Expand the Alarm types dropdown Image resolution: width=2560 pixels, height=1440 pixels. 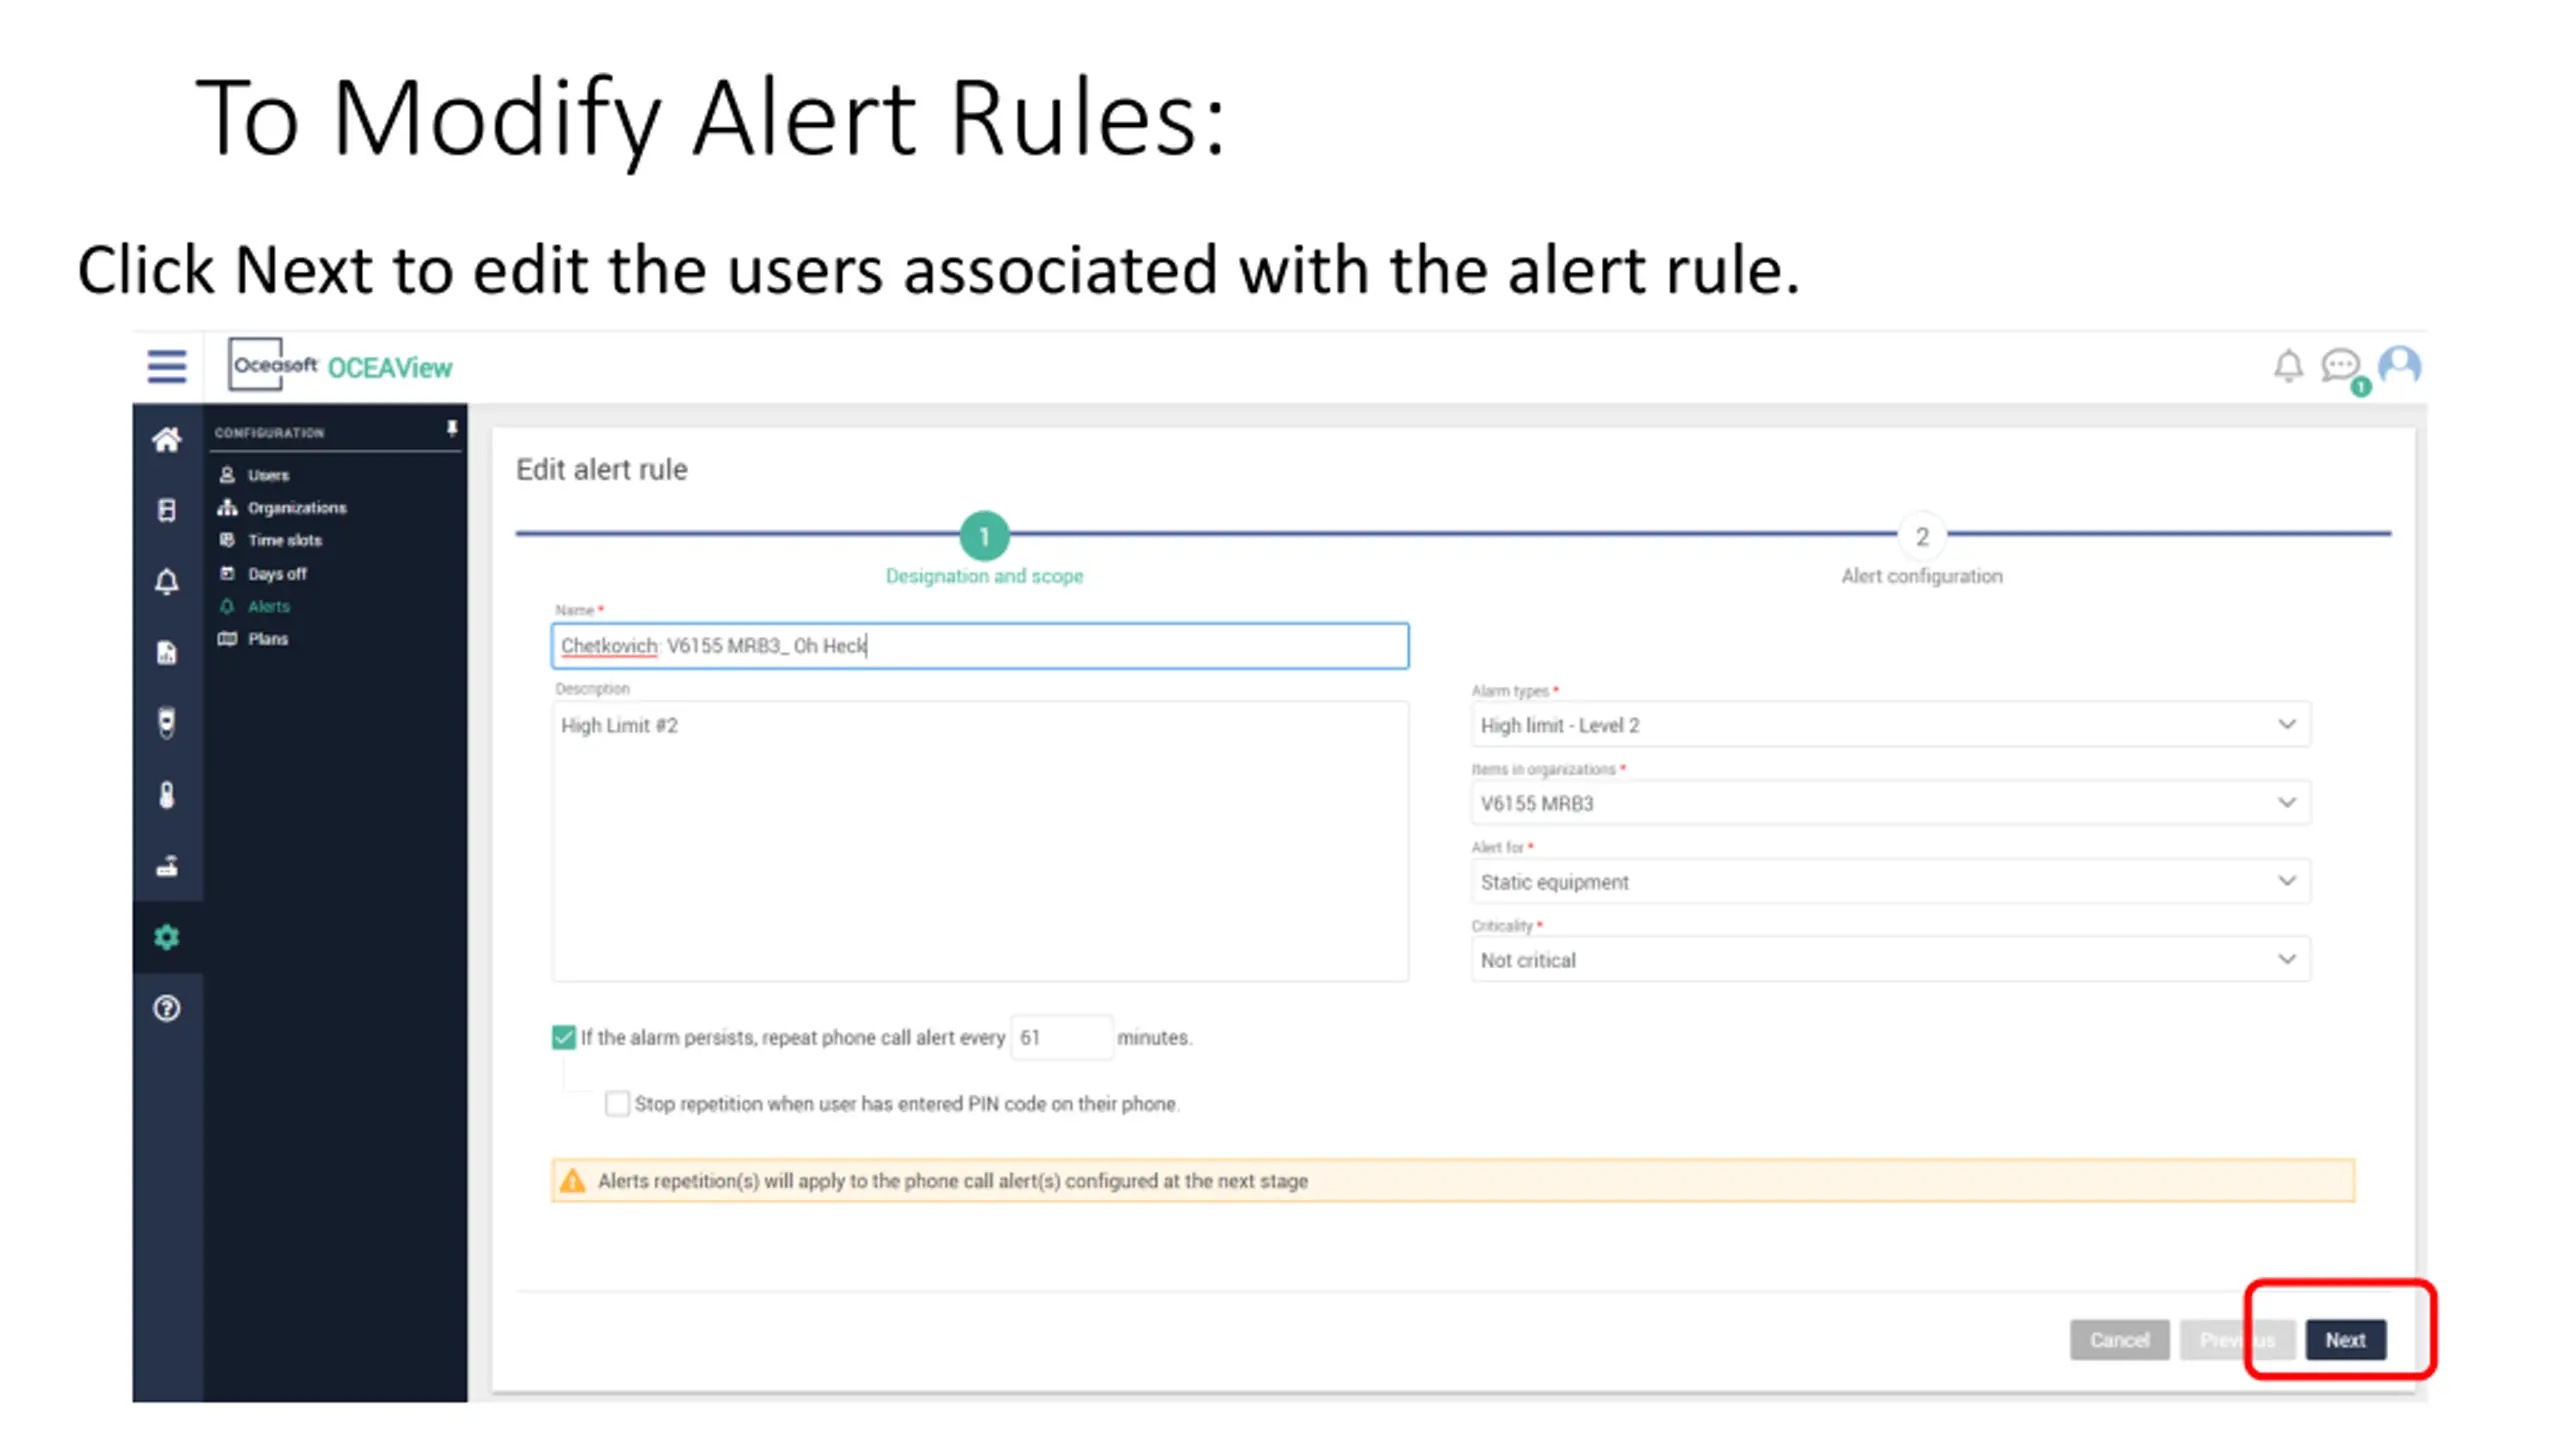1890,725
